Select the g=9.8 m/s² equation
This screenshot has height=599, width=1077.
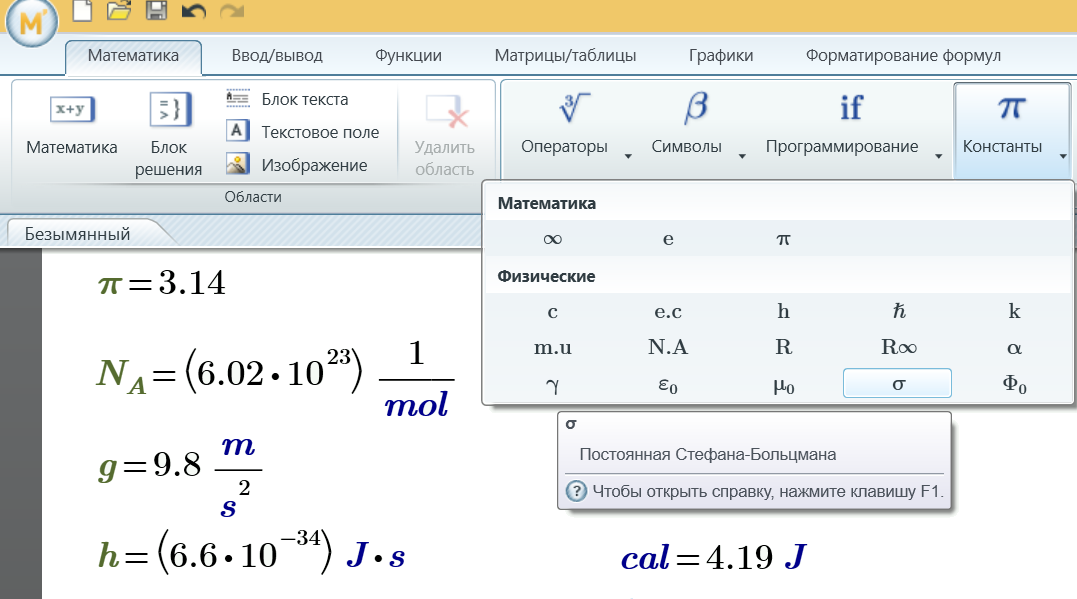coord(180,475)
